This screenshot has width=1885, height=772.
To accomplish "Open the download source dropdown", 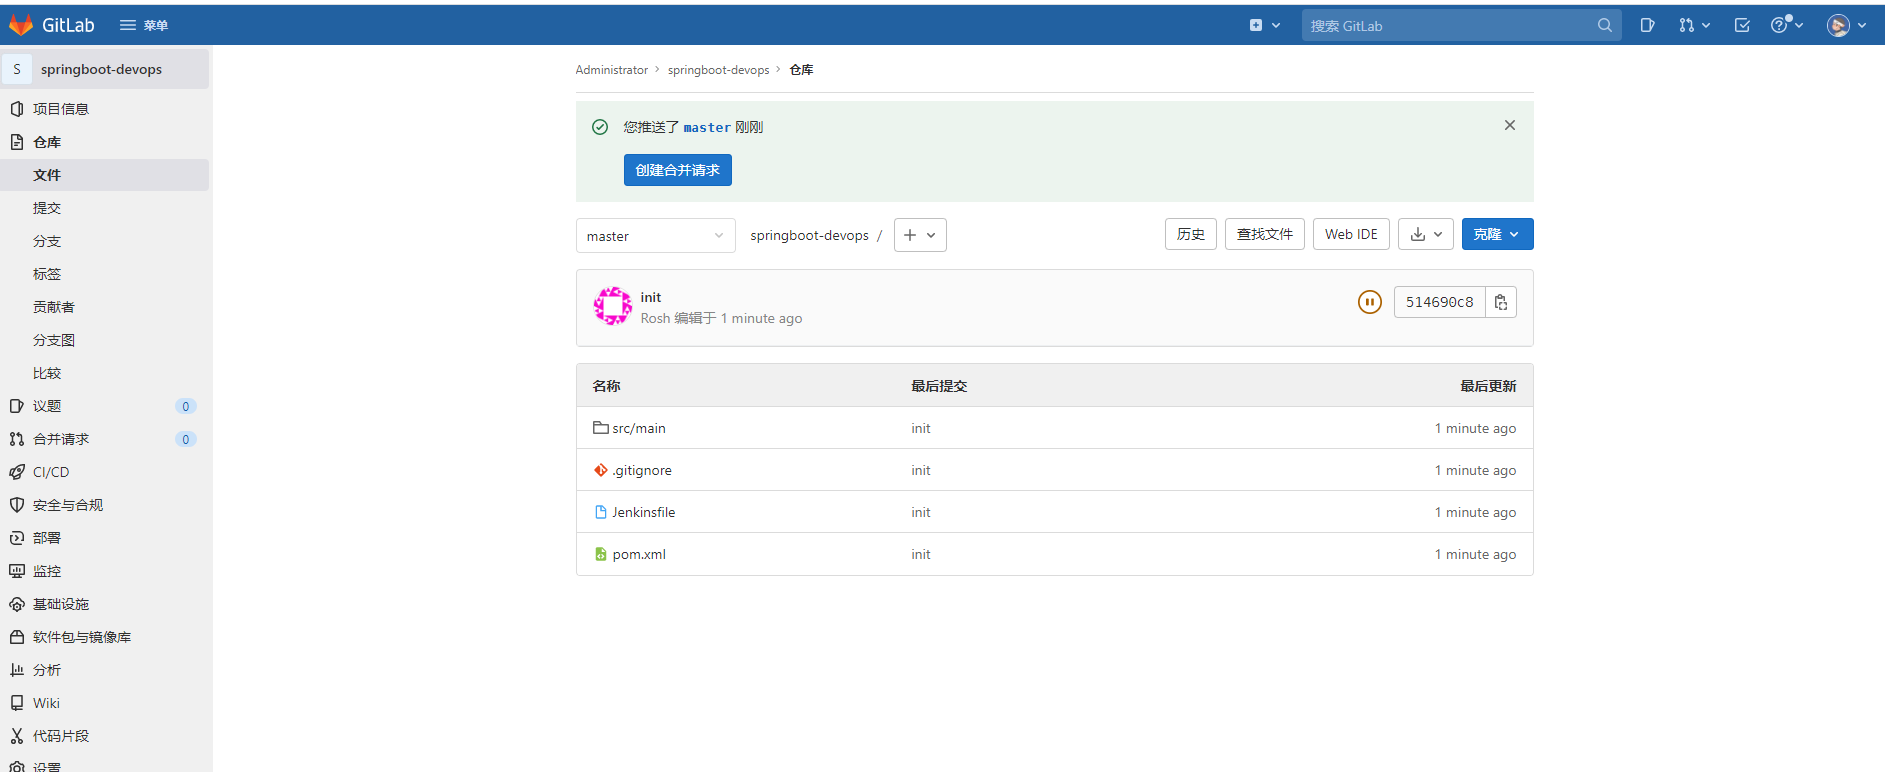I will 1426,234.
